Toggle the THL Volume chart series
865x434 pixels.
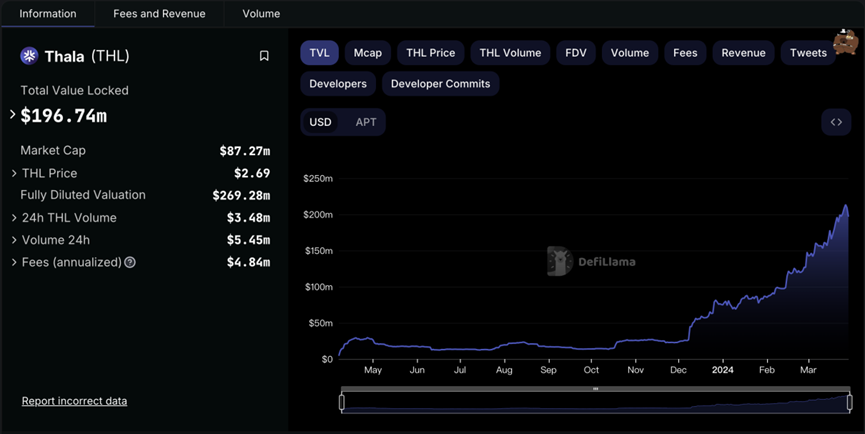510,53
